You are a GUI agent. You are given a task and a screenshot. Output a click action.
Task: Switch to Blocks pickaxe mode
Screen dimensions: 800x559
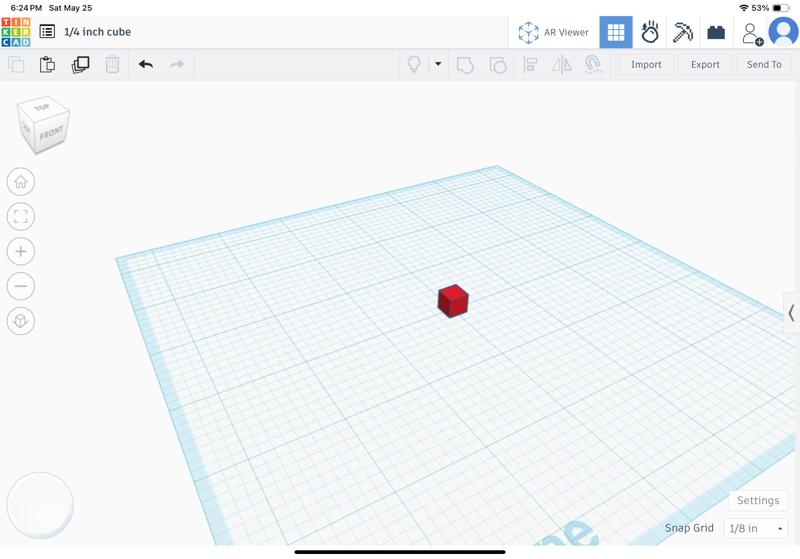tap(683, 32)
